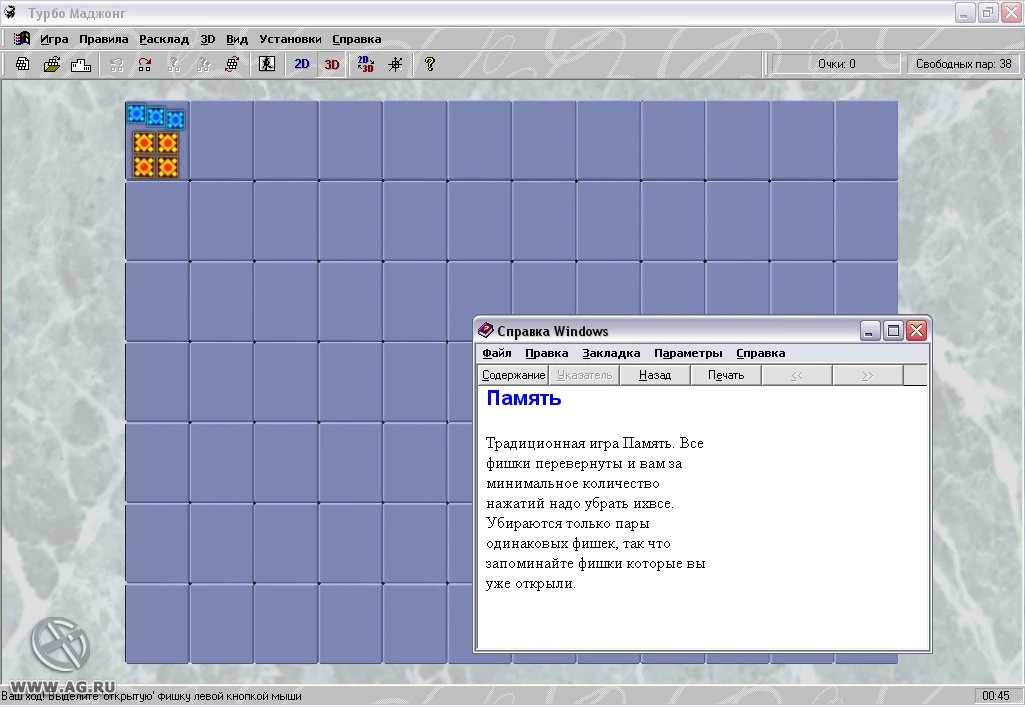
Task: Open Файл menu in help window
Action: pos(497,353)
